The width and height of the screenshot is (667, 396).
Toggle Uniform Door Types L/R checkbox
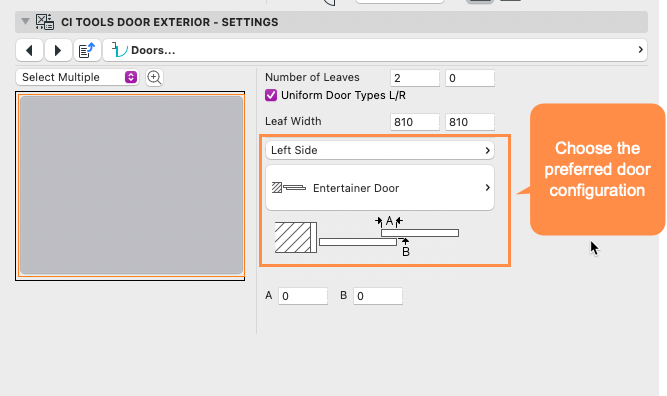(271, 95)
